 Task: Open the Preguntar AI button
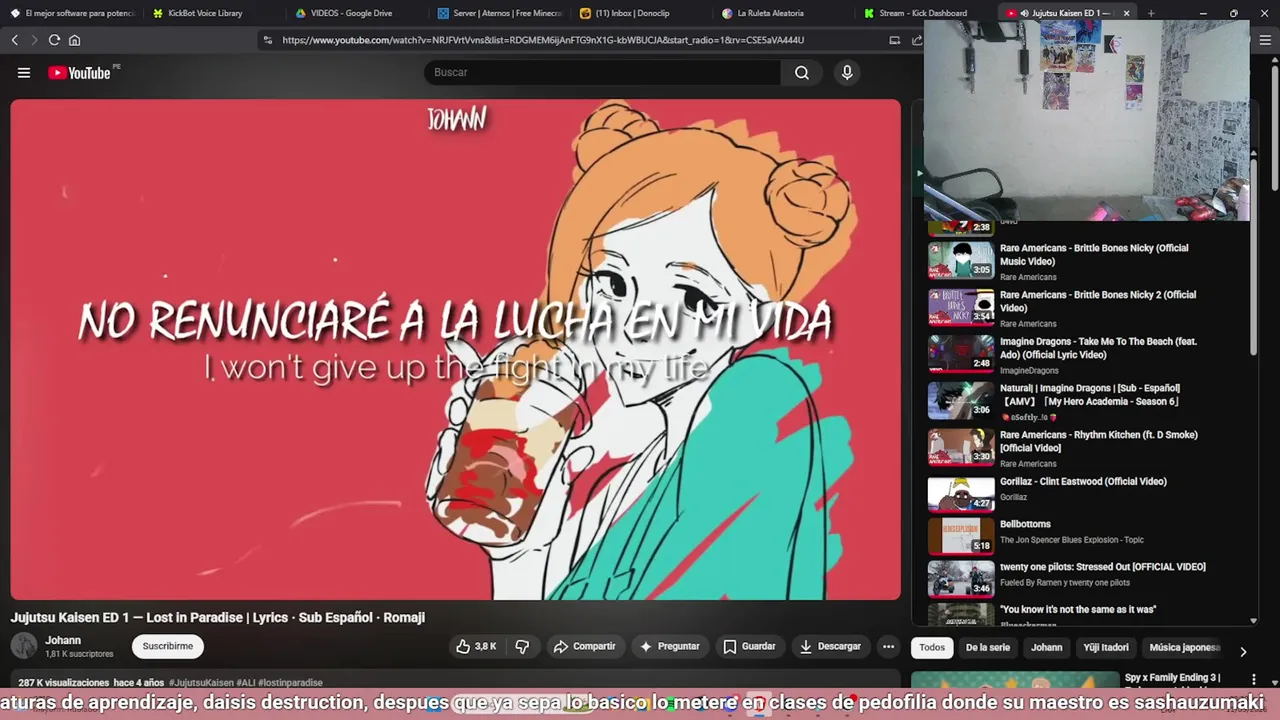point(670,647)
